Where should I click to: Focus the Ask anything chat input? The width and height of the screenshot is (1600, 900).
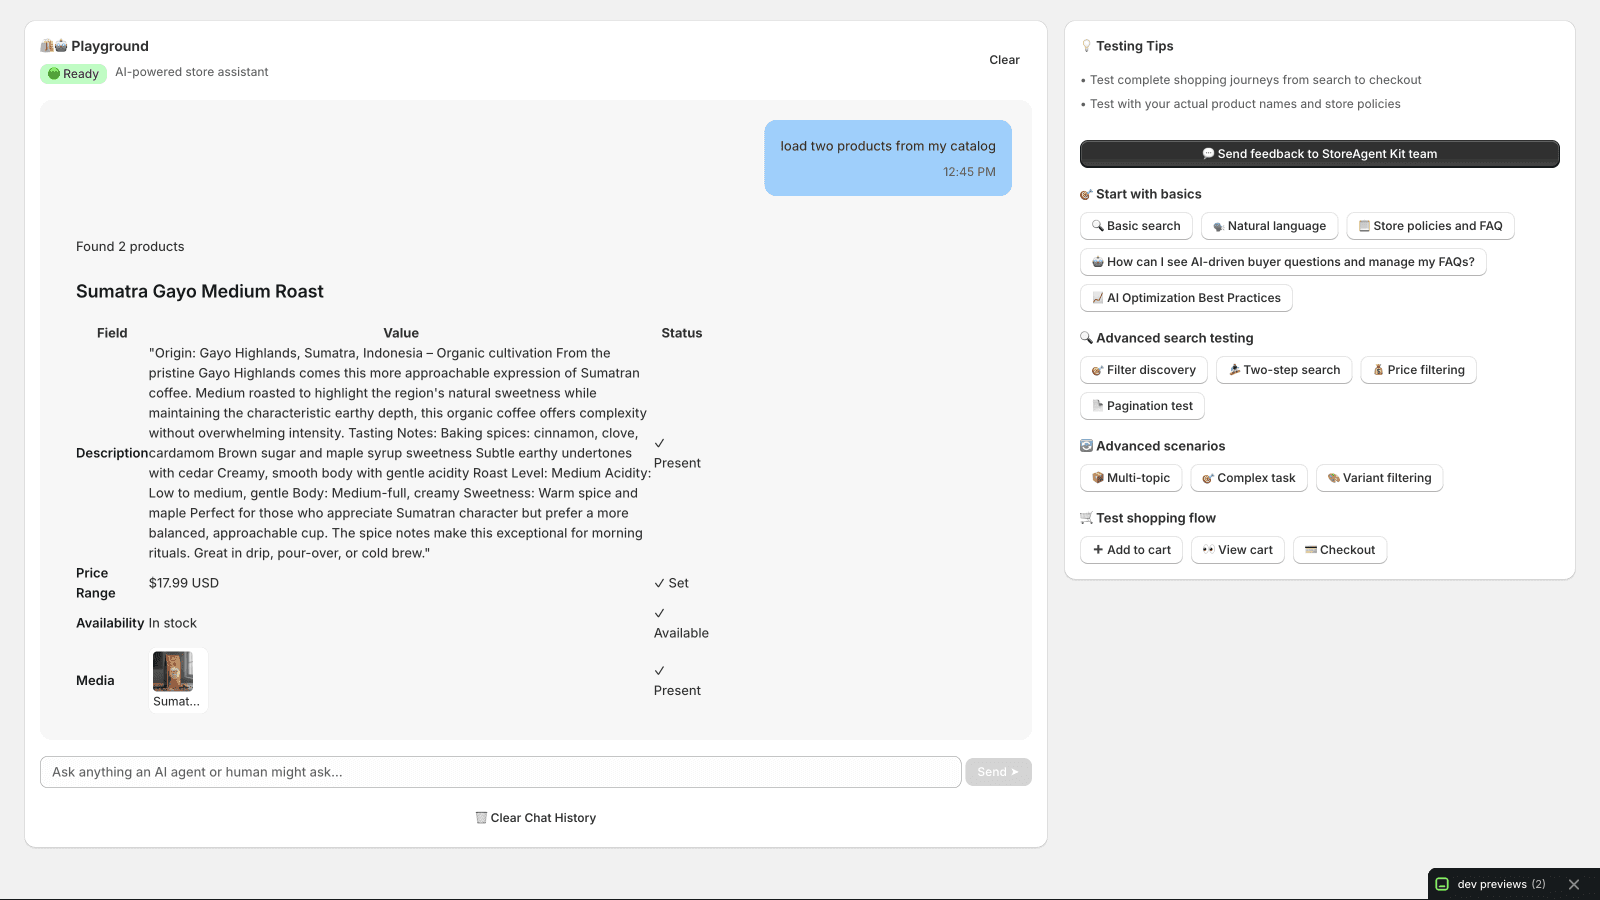click(x=501, y=772)
